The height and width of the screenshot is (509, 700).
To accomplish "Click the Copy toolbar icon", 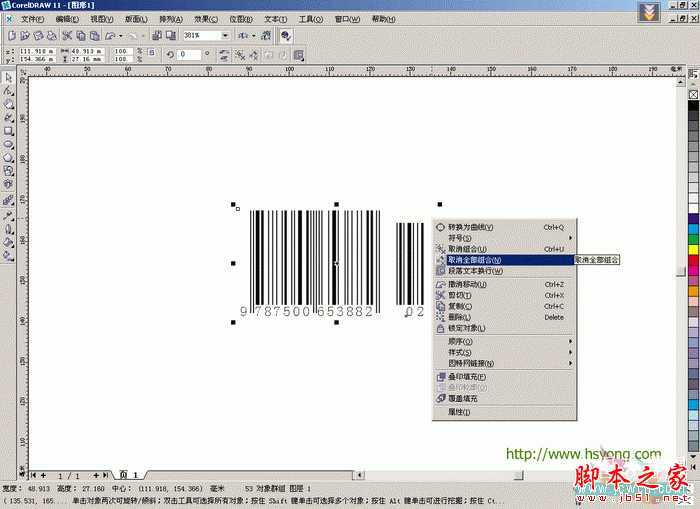I will point(81,35).
